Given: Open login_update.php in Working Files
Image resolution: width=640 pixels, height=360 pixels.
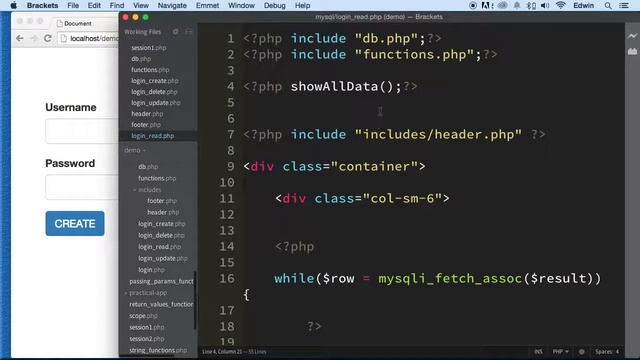Looking at the screenshot, I should click(x=156, y=103).
